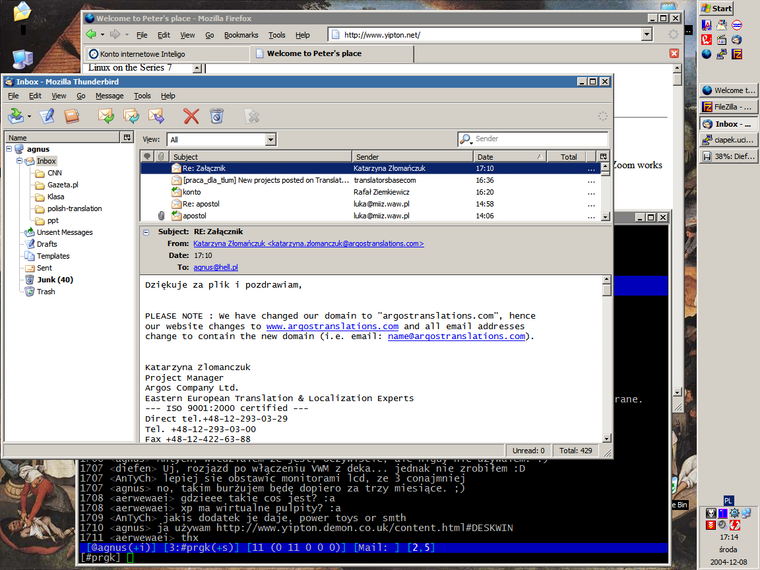Collapse the message header with minus toggle

click(x=146, y=232)
